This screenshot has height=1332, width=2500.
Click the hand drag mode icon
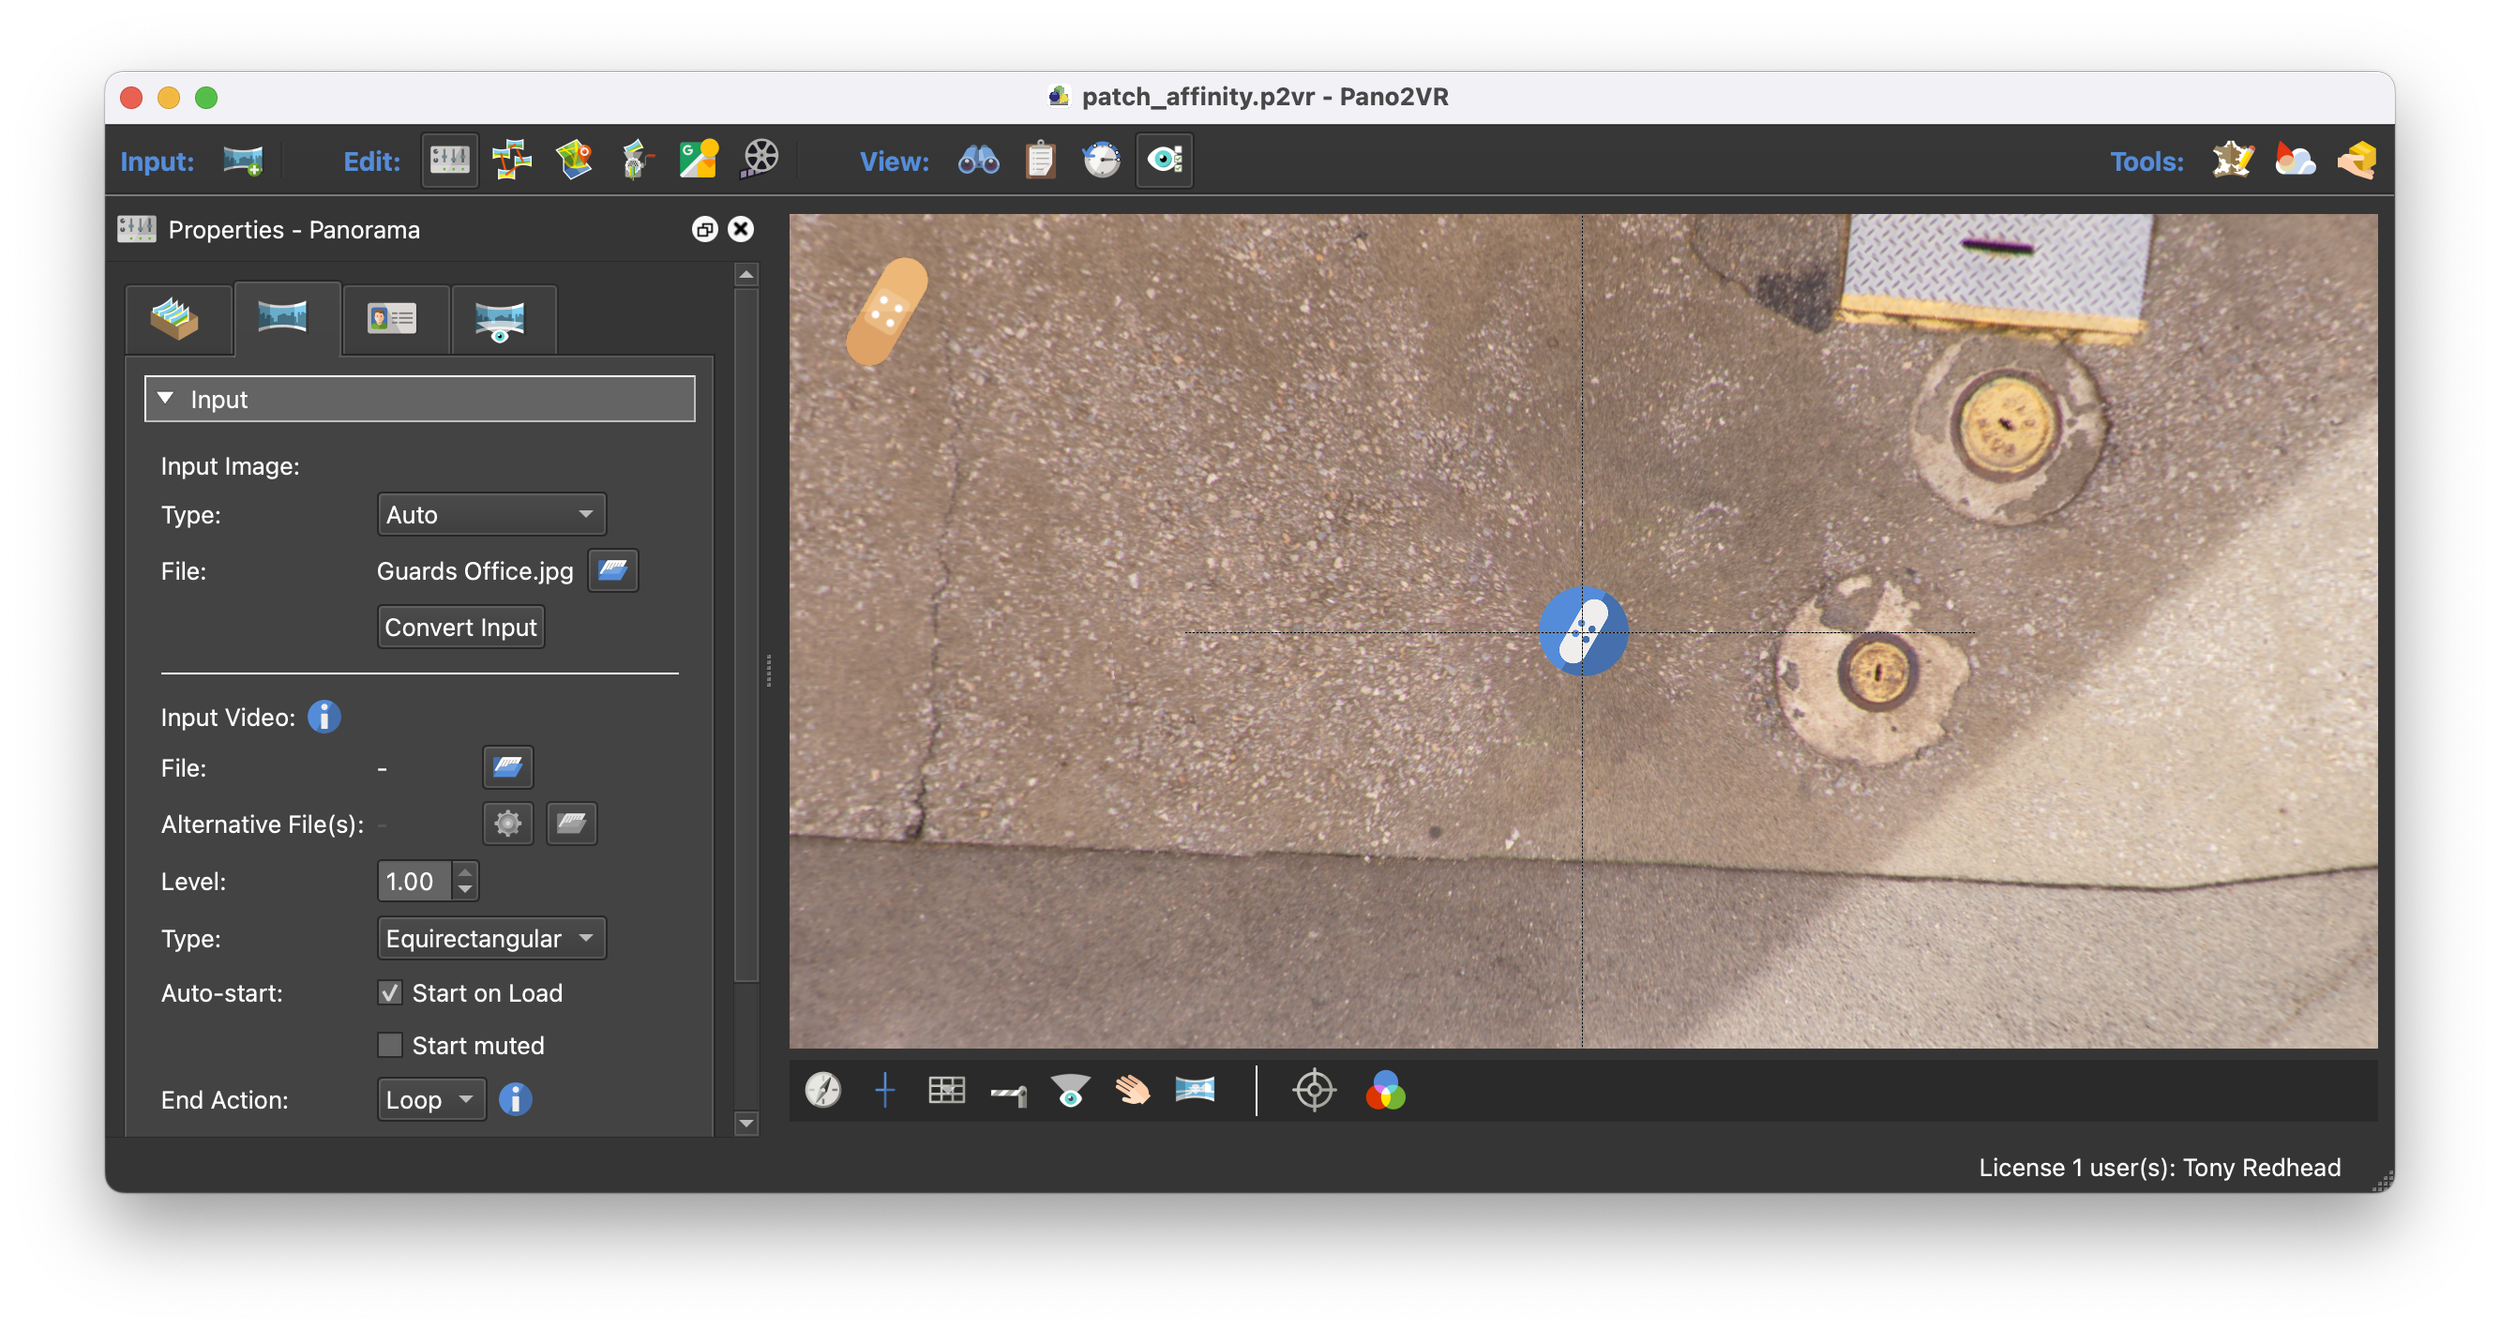[1132, 1090]
